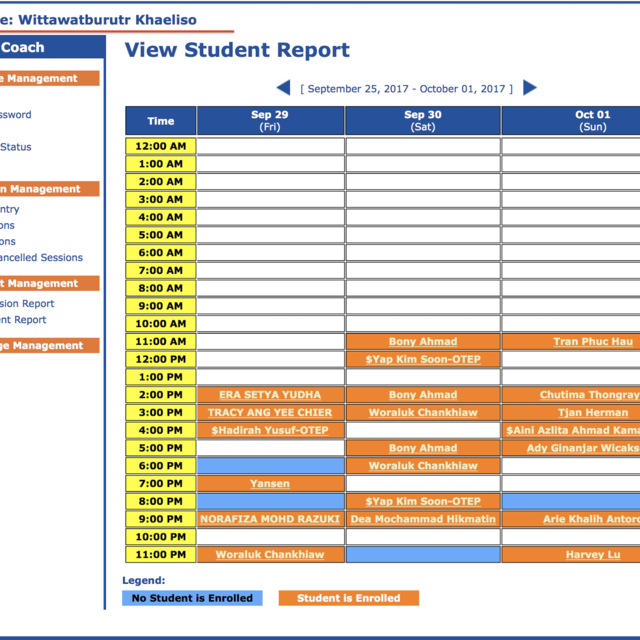Open $Hadirah Yusuf-OTEP link
The image size is (640, 640).
270,430
